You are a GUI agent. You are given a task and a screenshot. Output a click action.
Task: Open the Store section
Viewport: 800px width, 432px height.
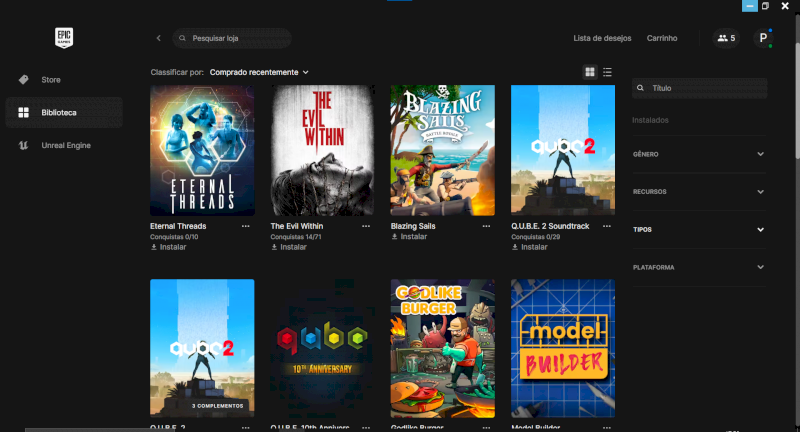click(x=64, y=80)
